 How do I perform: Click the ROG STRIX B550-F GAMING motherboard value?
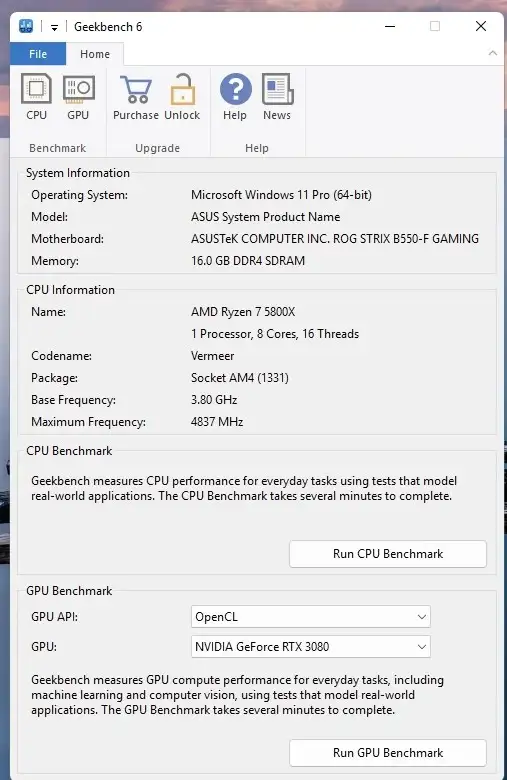coord(335,239)
